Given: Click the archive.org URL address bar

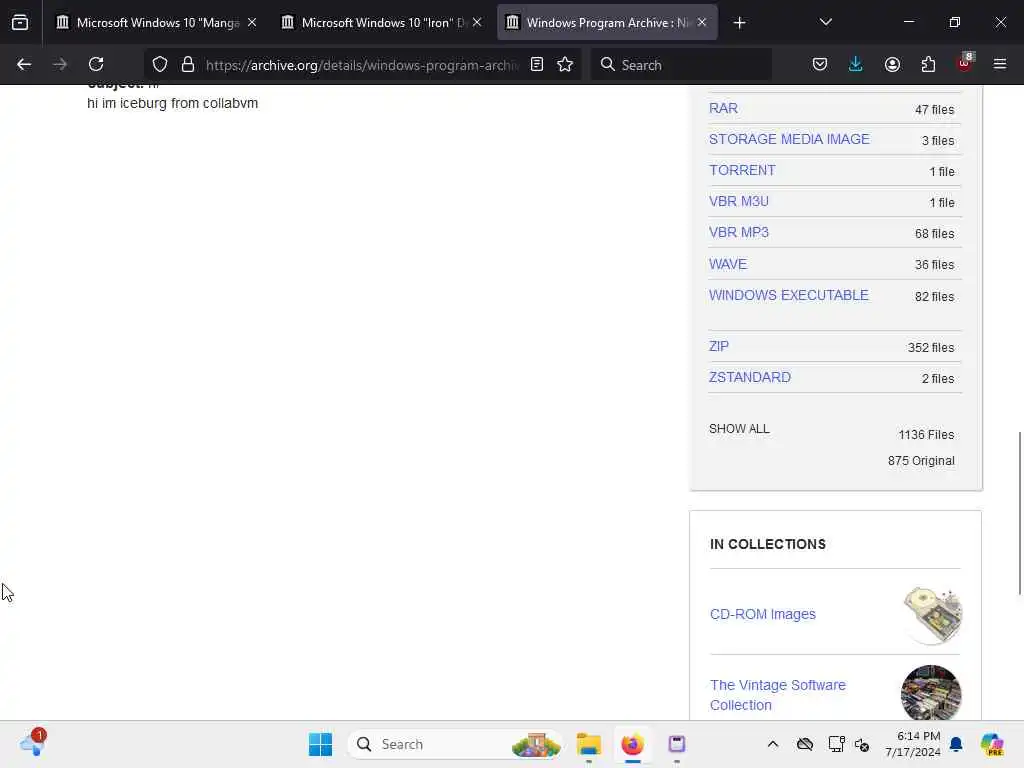Looking at the screenshot, I should pyautogui.click(x=362, y=65).
